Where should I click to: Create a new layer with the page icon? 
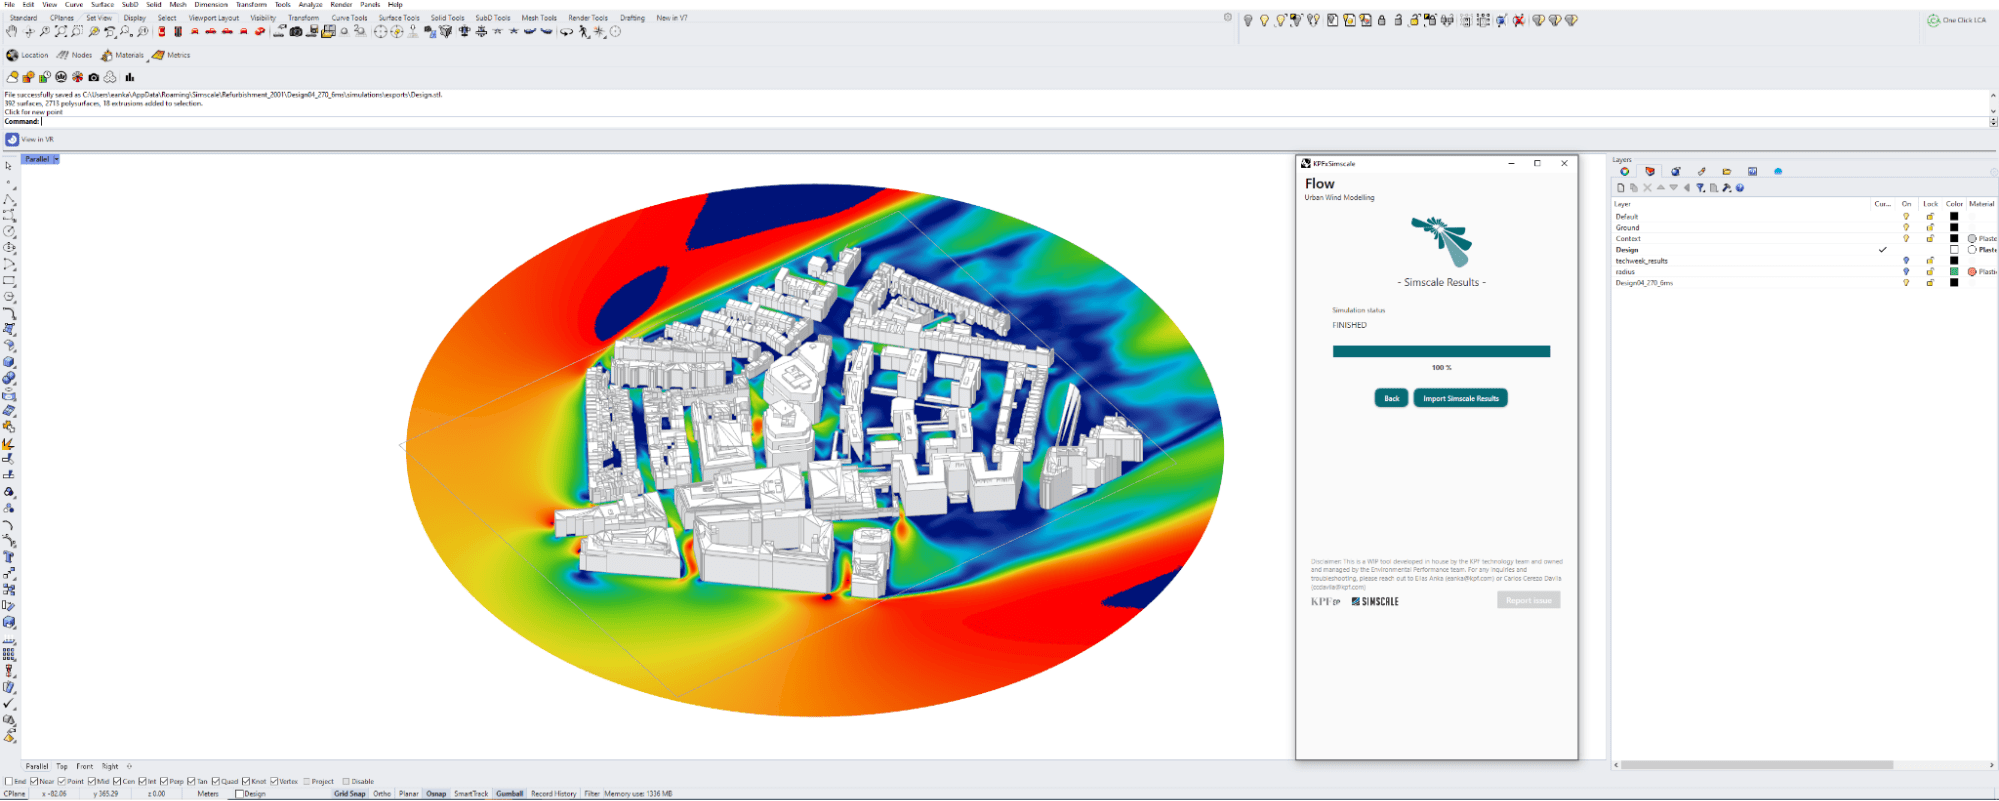pos(1621,188)
